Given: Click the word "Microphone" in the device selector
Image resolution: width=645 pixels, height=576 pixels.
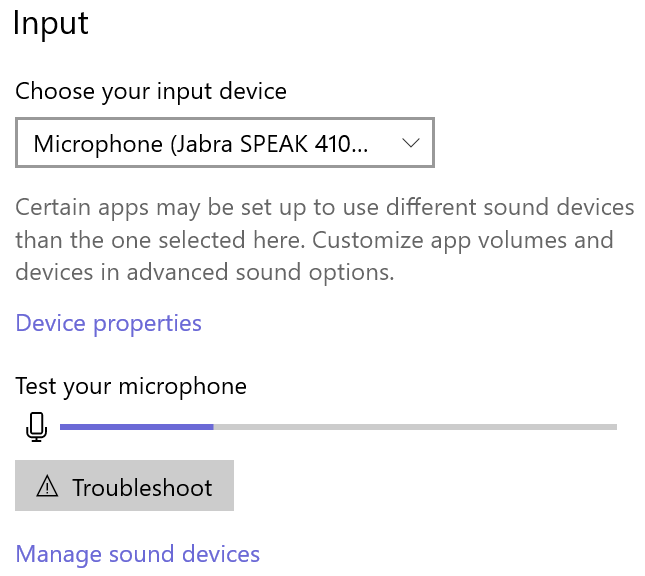Looking at the screenshot, I should [x=98, y=144].
